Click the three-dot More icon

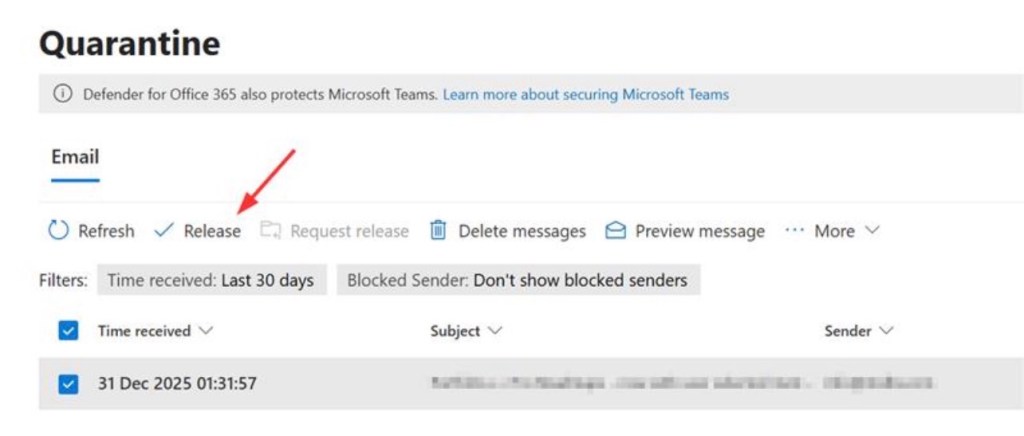coord(794,231)
